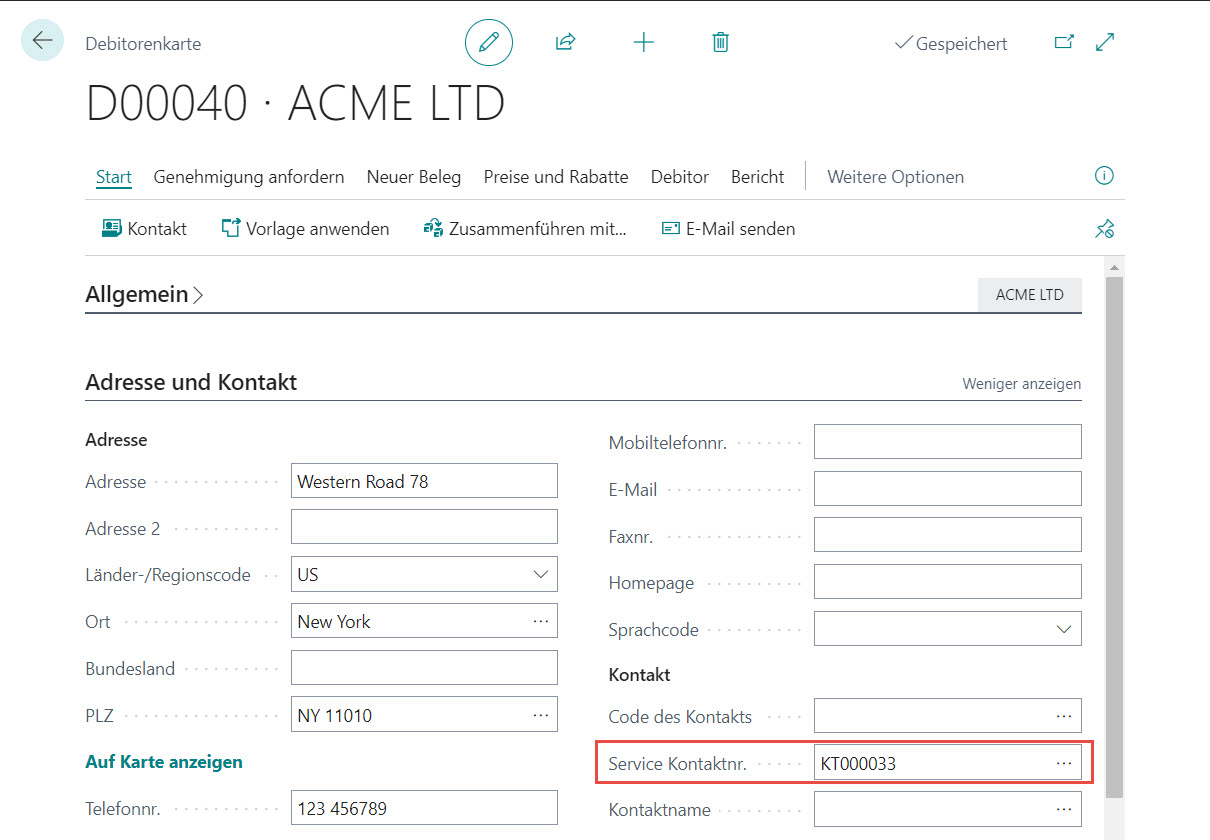Viewport: 1210px width, 840px height.
Task: Click the share icon
Action: (565, 42)
